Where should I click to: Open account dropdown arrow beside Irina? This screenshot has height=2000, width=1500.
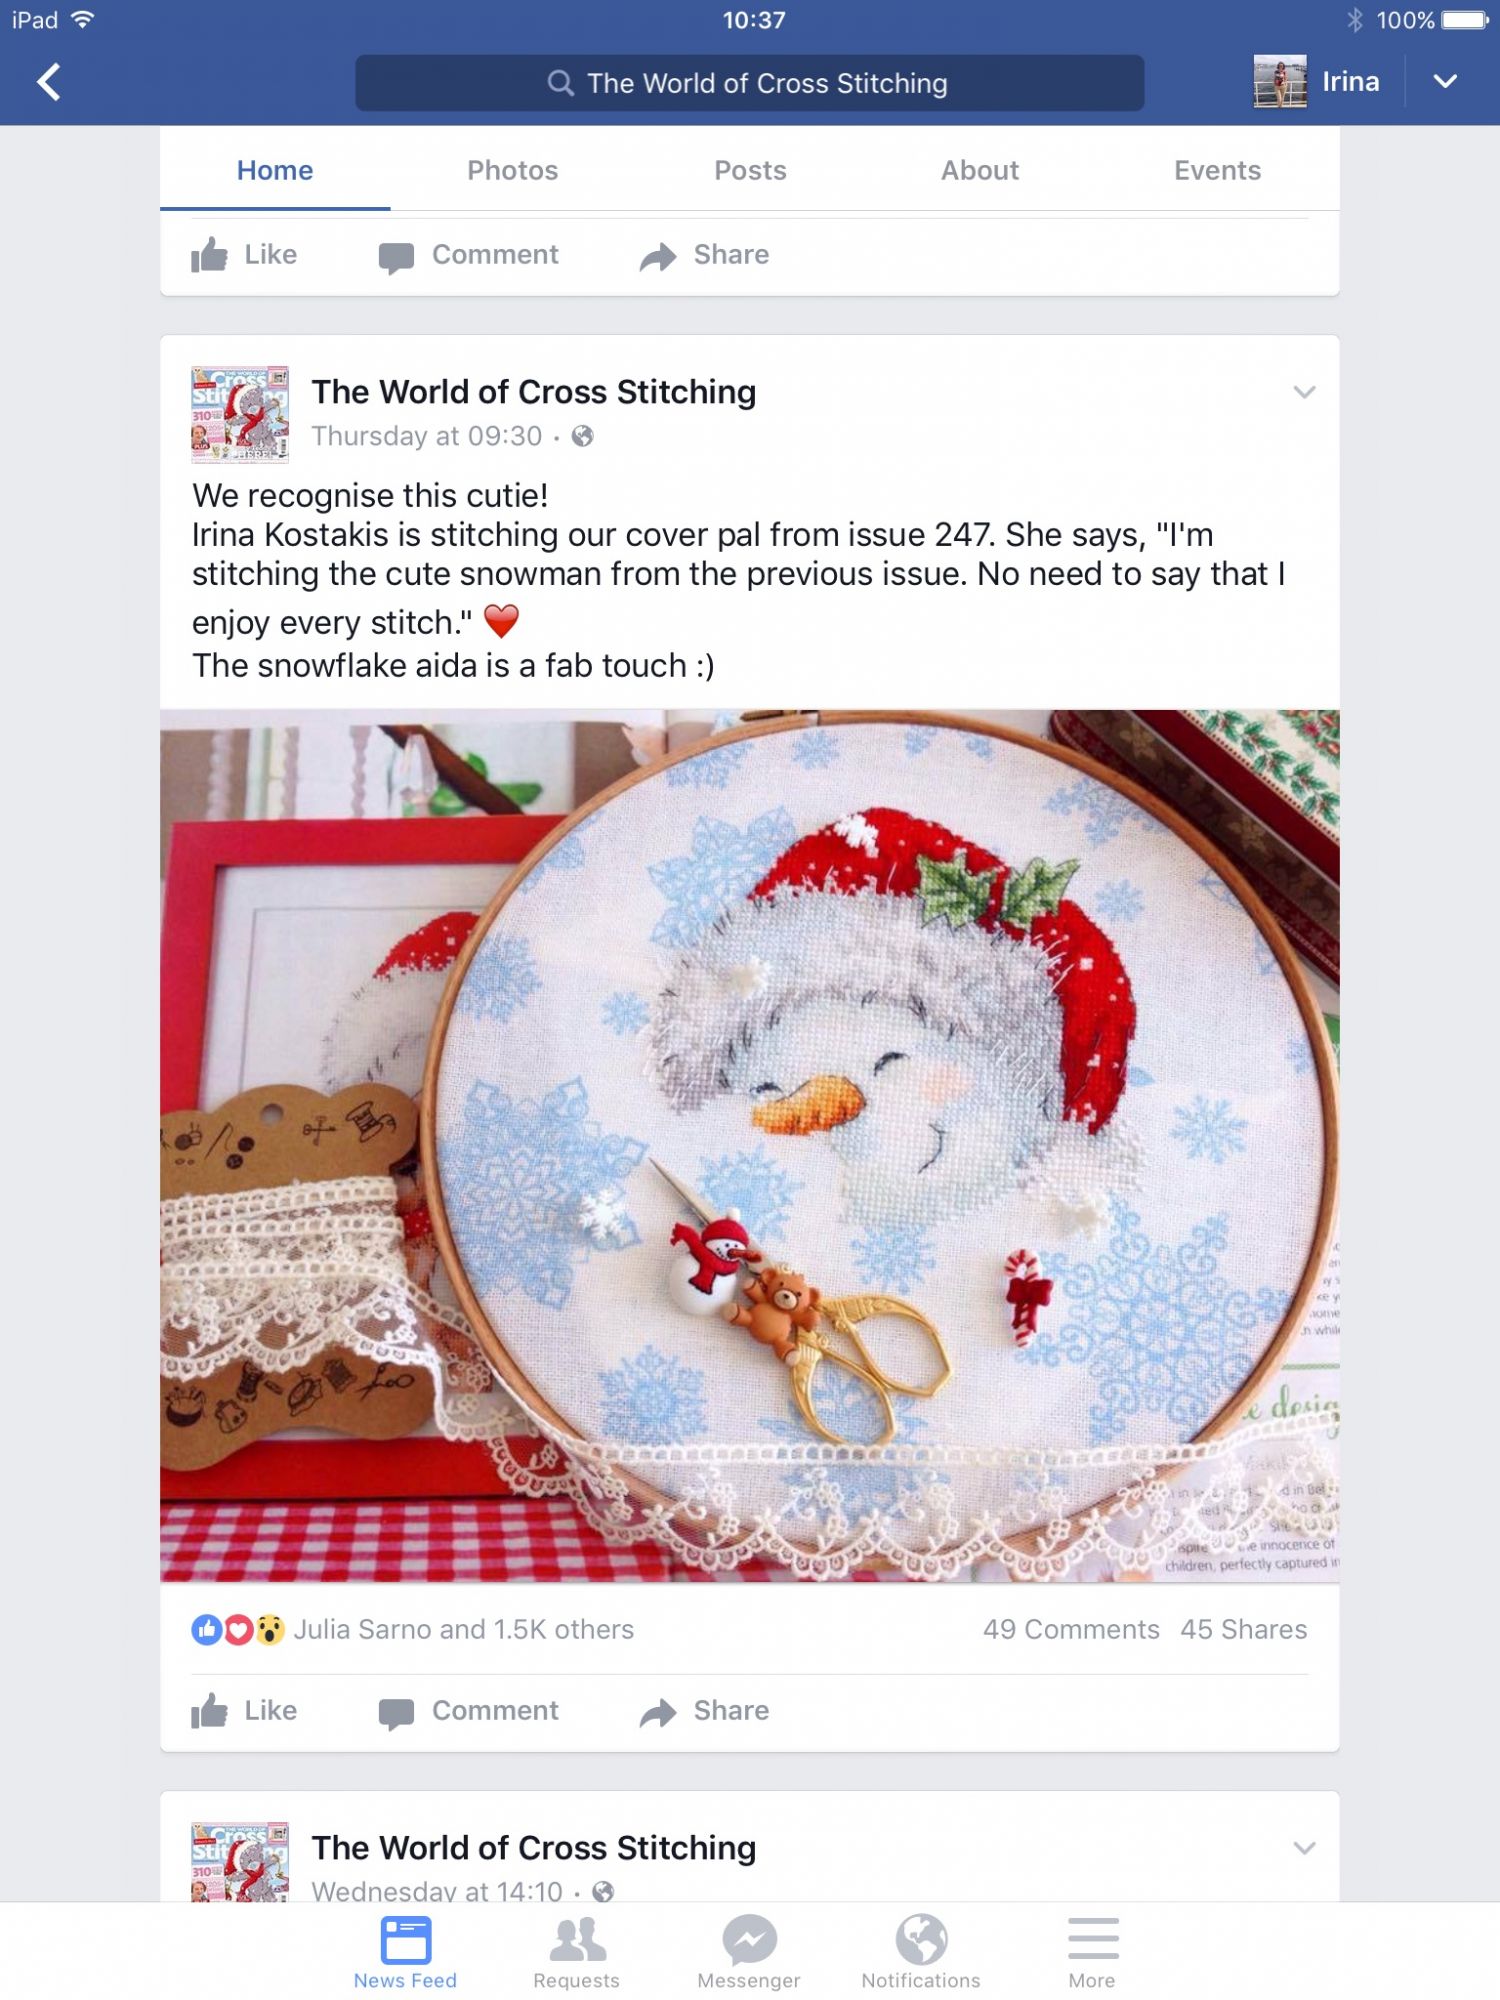click(x=1444, y=82)
